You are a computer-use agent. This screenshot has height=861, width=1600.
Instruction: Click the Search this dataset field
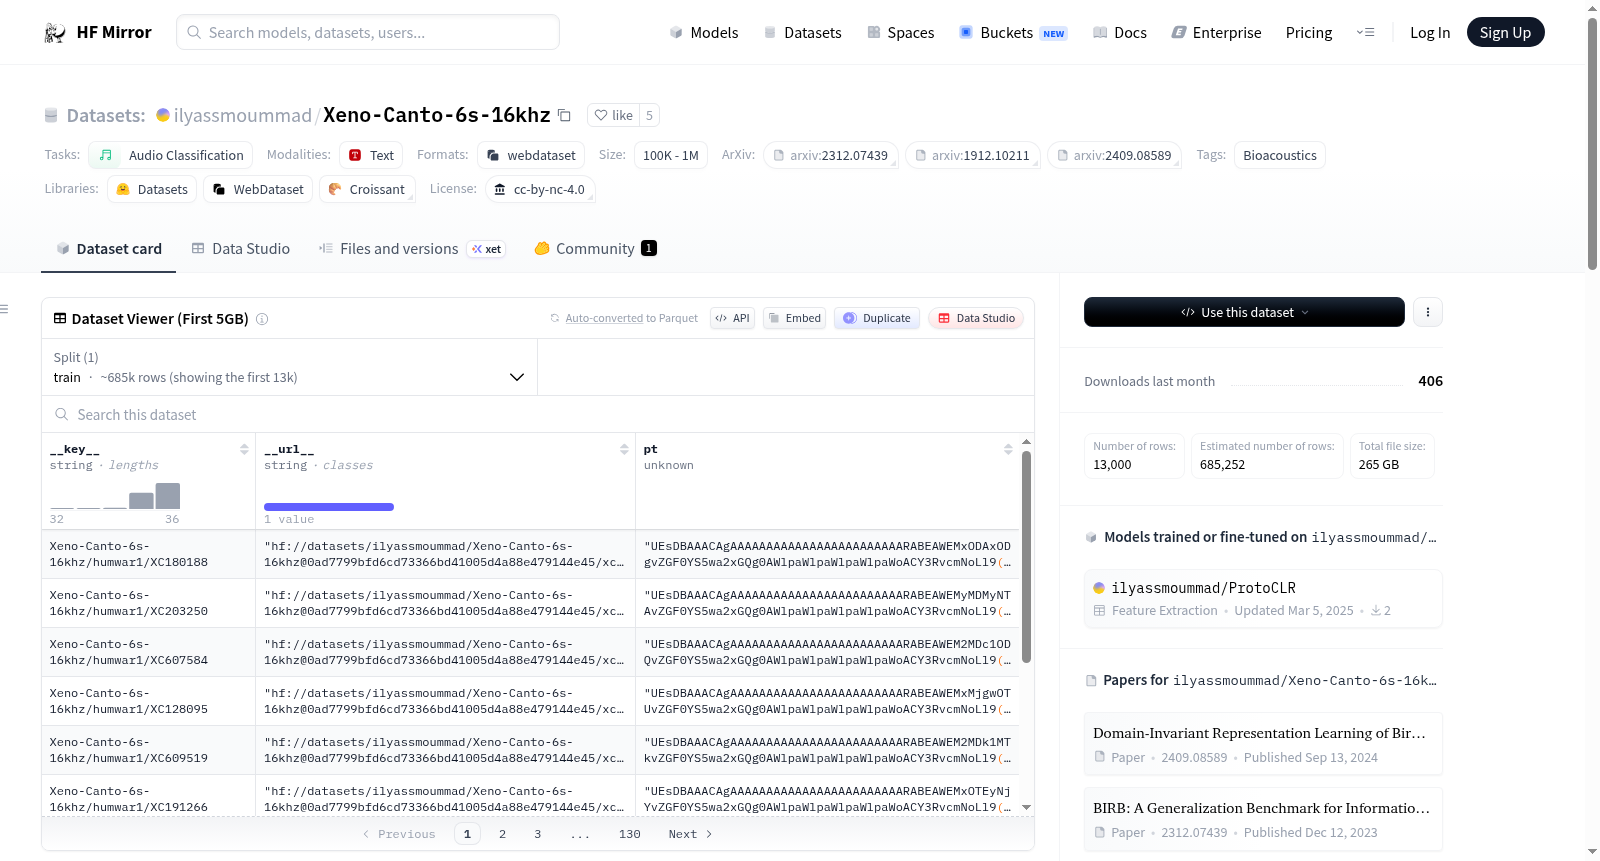coord(538,414)
